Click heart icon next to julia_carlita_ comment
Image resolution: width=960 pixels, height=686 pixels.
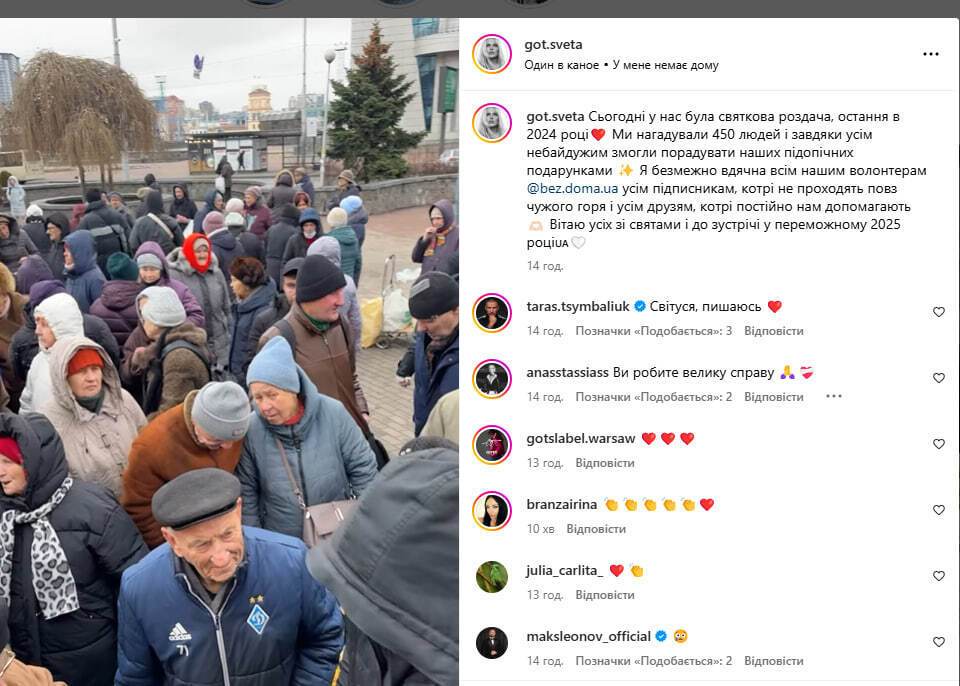tap(939, 576)
